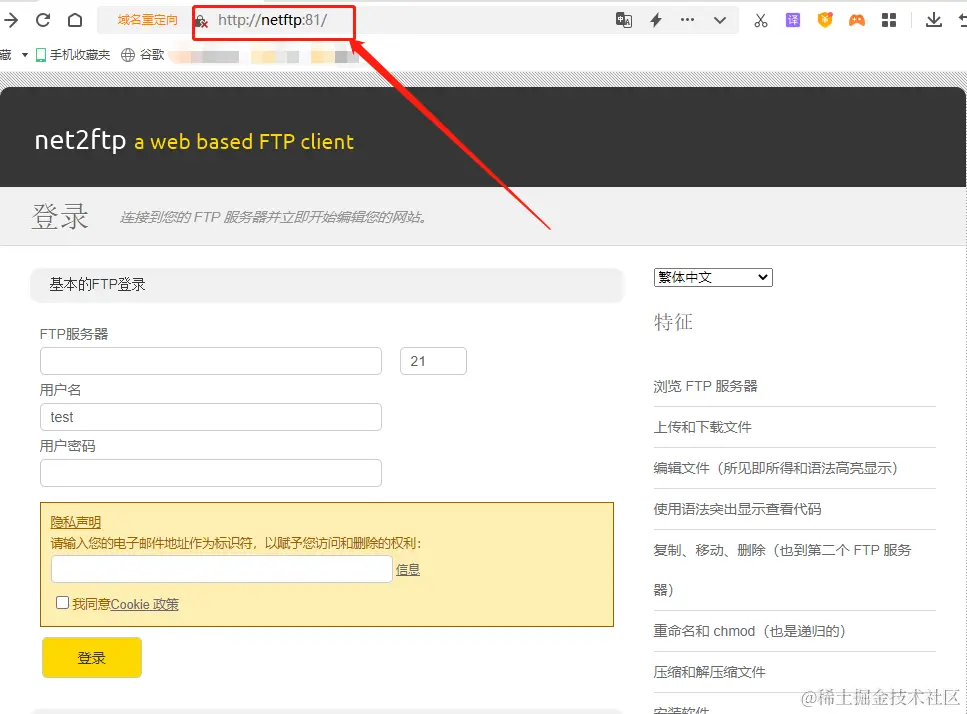Click the 使用语法突出显示查看代码 text
Screen dimensions: 967x714
[738, 509]
